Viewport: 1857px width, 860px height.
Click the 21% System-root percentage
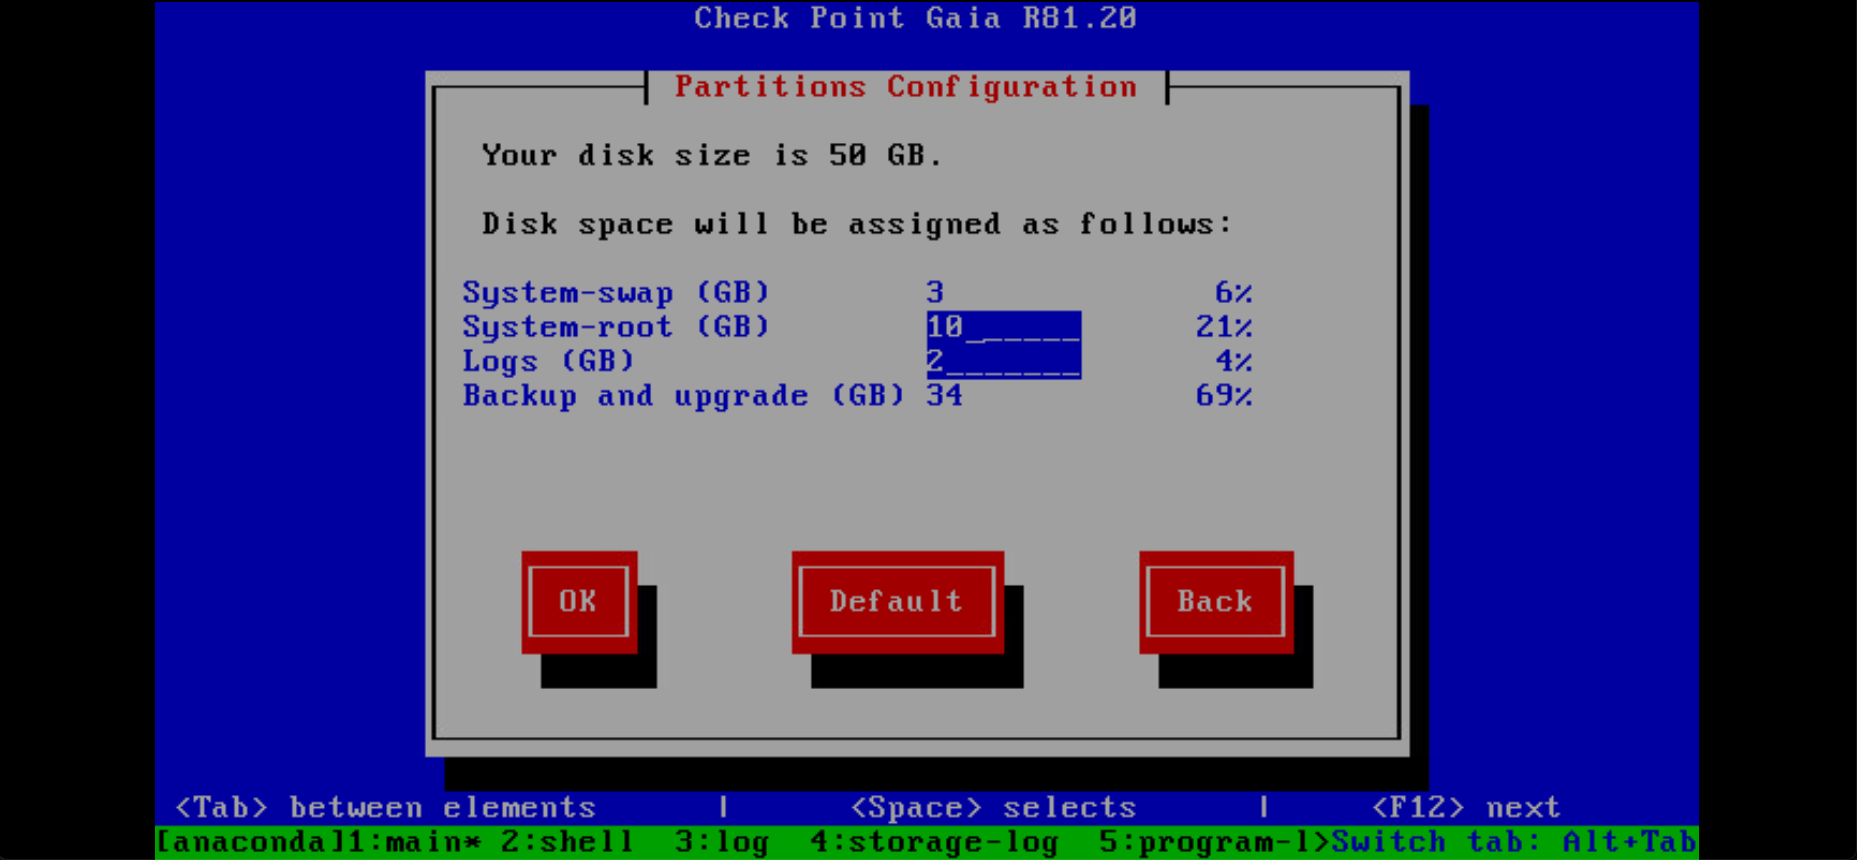(1223, 327)
